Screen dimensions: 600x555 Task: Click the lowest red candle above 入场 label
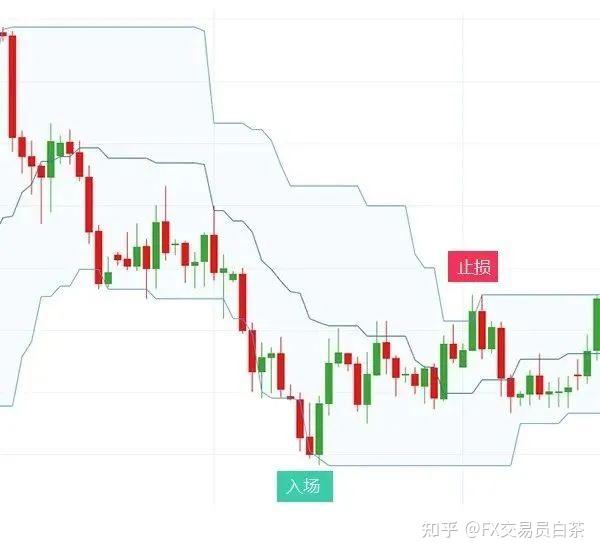click(310, 446)
